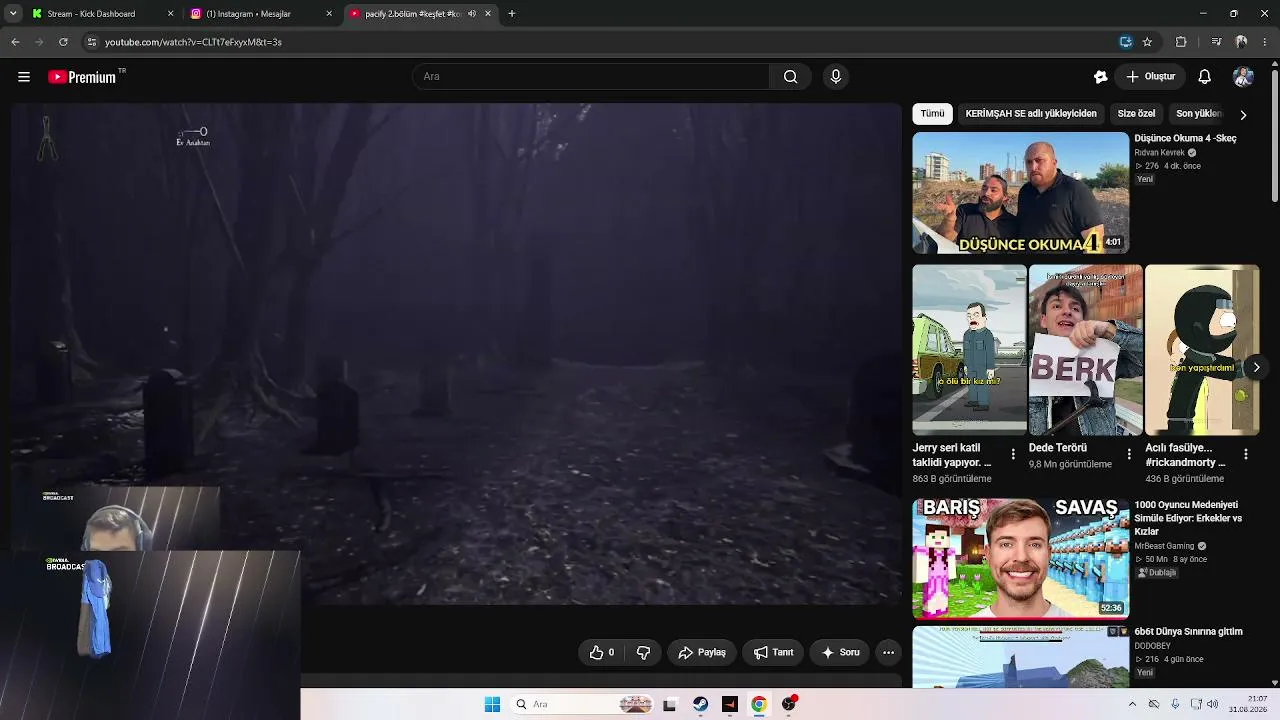Open Task View on the taskbar
1280x720 pixels.
point(670,704)
